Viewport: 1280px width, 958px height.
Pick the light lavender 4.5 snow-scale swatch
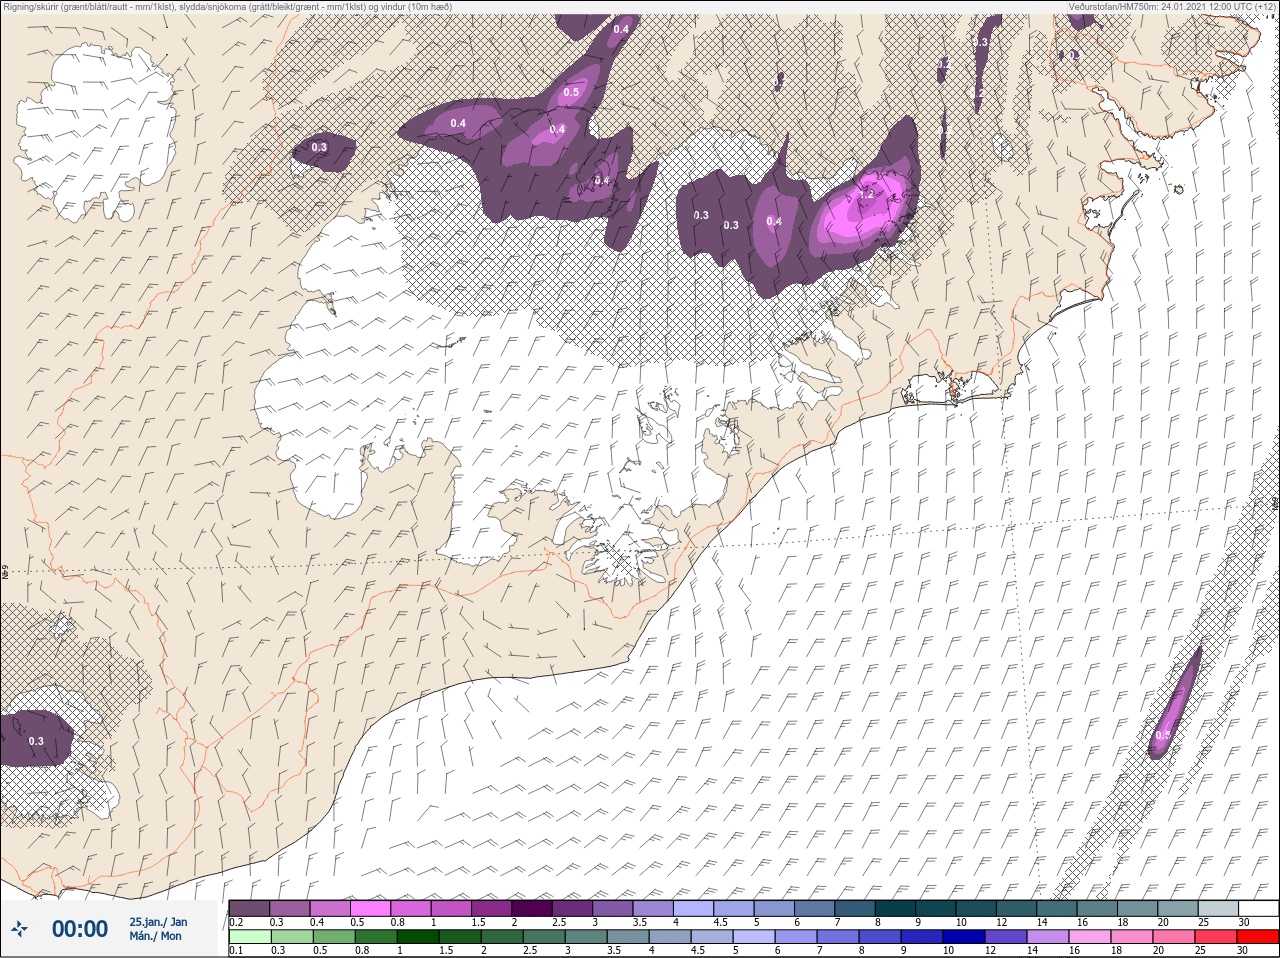[733, 908]
